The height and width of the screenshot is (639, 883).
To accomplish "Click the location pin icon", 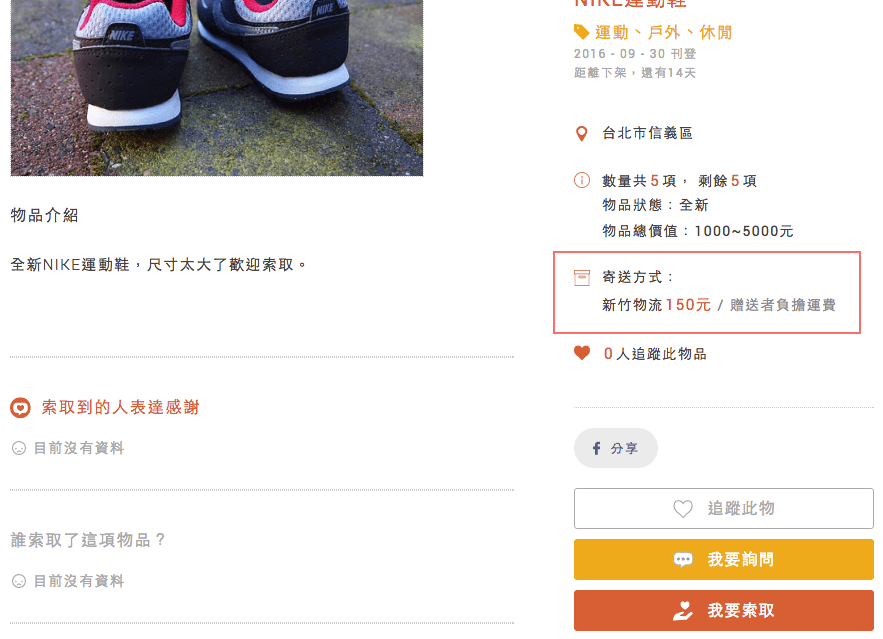I will [x=582, y=133].
